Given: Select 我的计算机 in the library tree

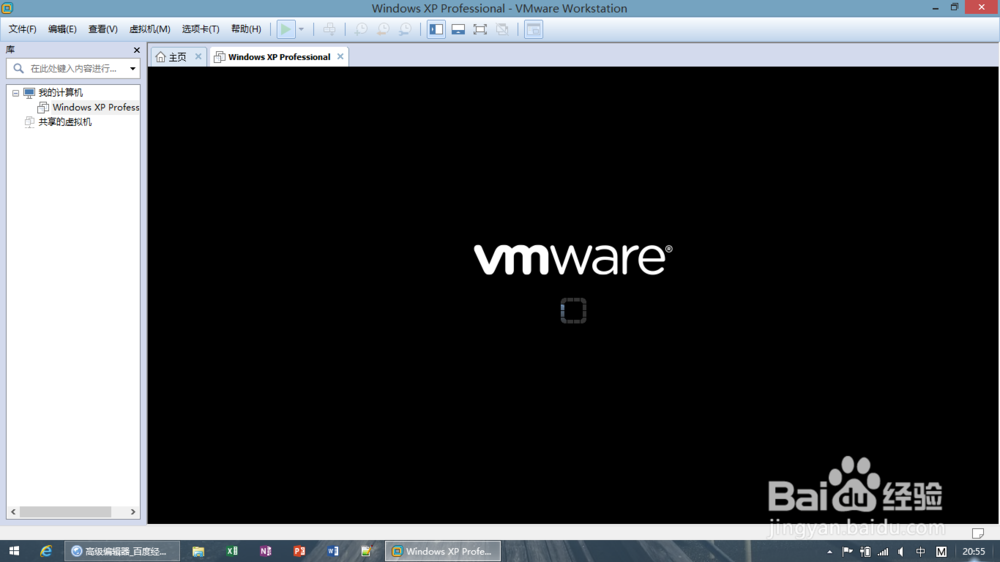Looking at the screenshot, I should [61, 93].
